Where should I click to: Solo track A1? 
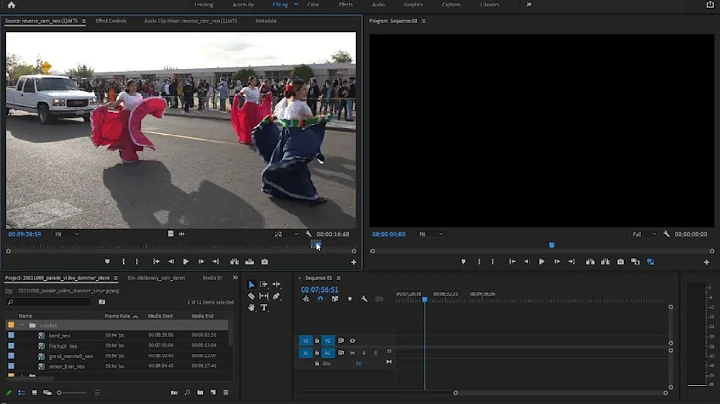click(364, 353)
